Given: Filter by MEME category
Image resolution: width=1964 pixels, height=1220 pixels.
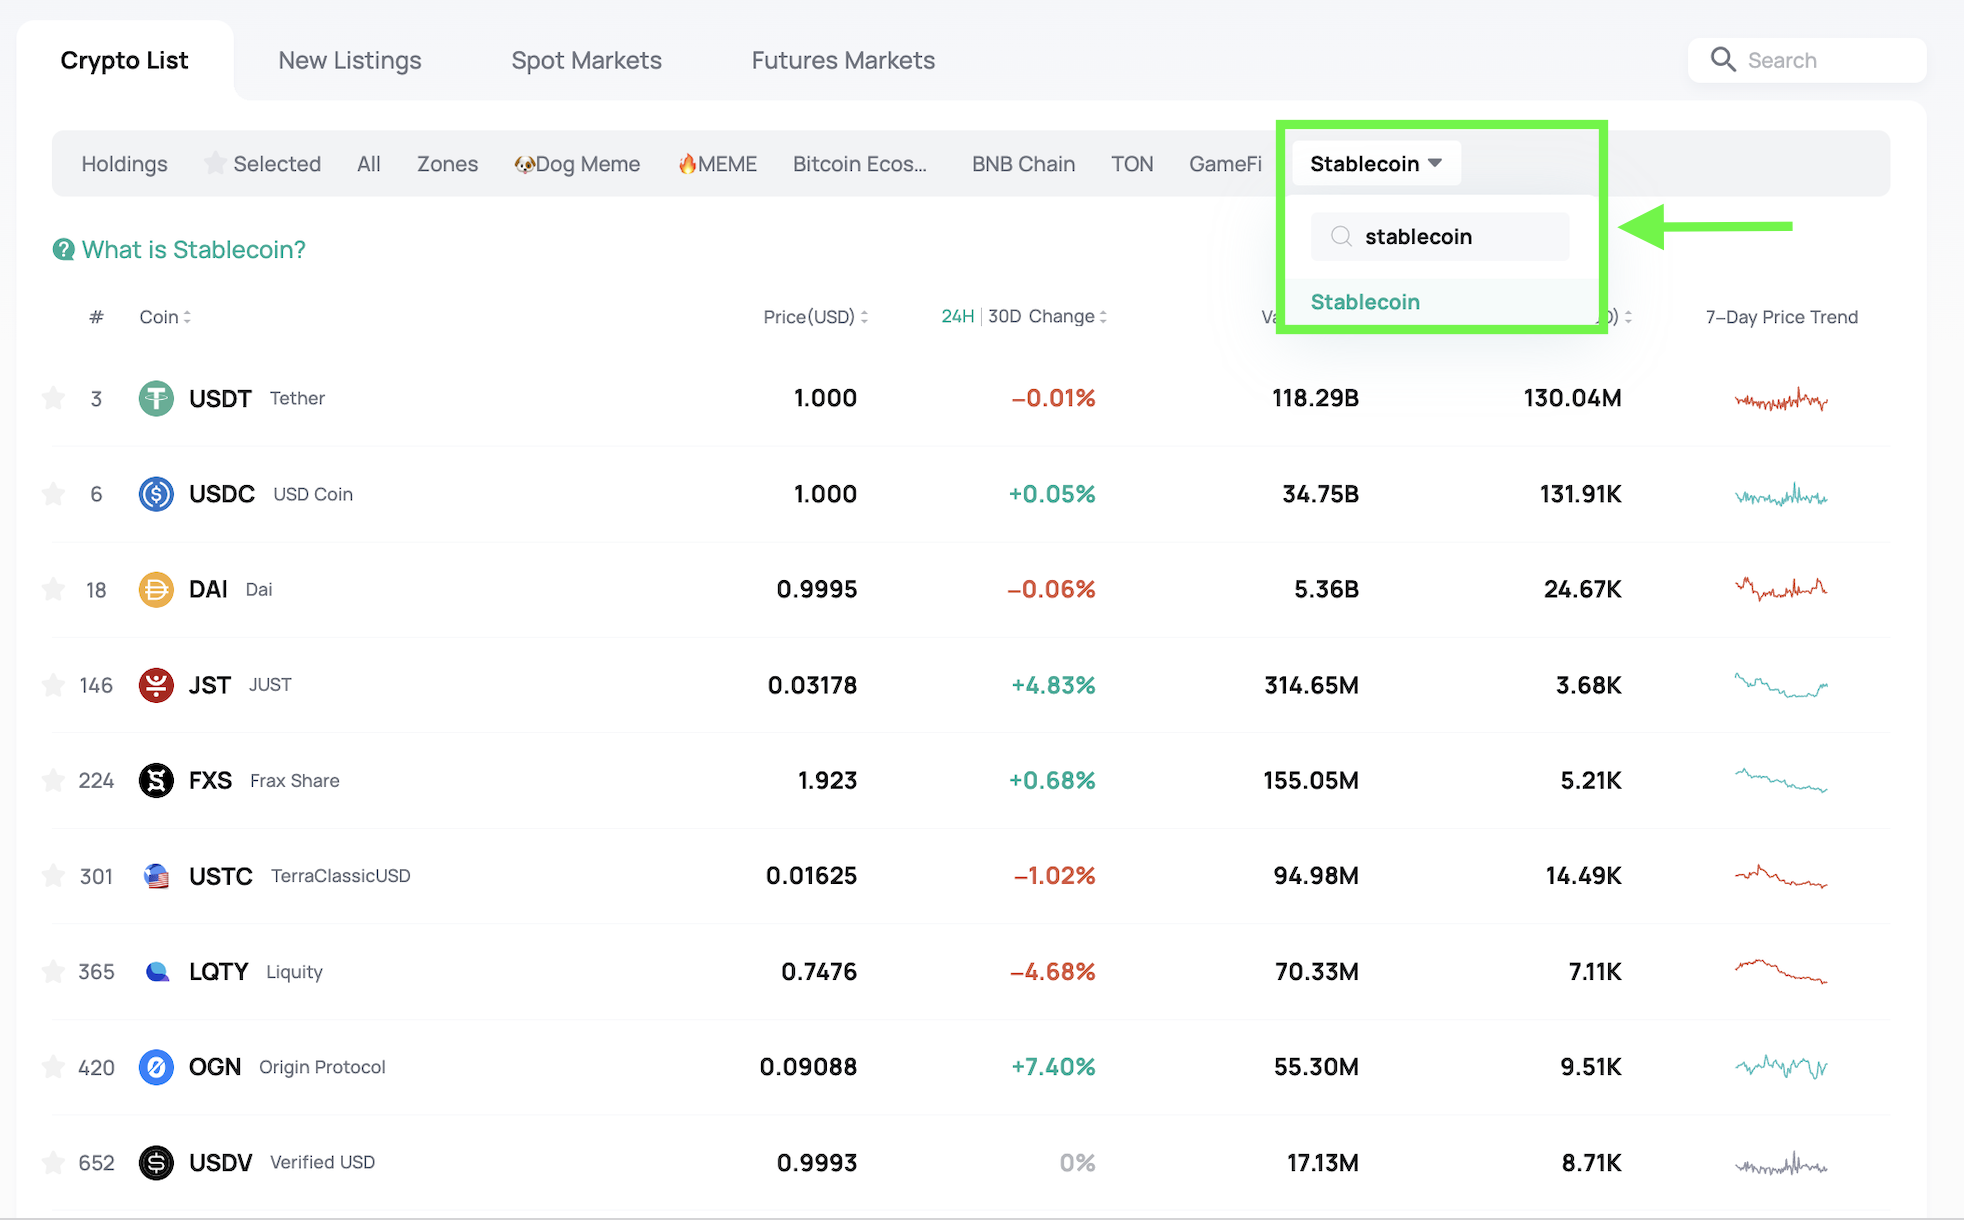Looking at the screenshot, I should point(717,163).
